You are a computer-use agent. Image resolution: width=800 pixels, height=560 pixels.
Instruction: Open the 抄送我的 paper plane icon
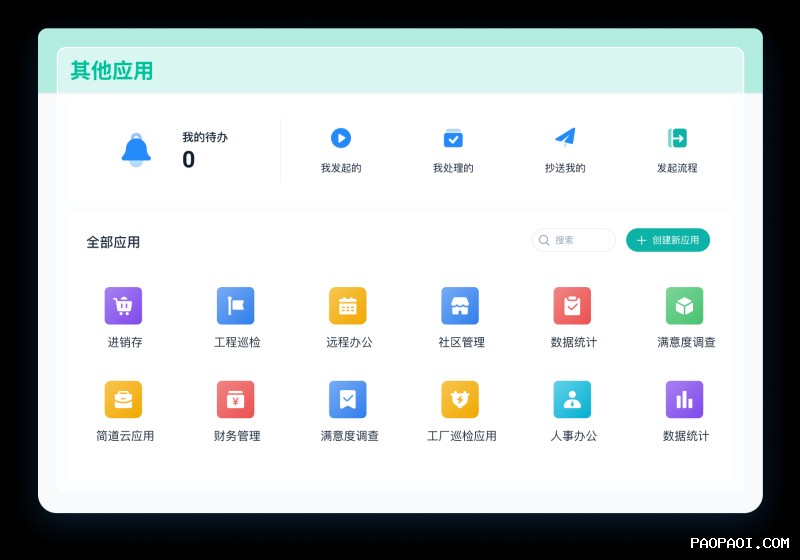pyautogui.click(x=565, y=137)
